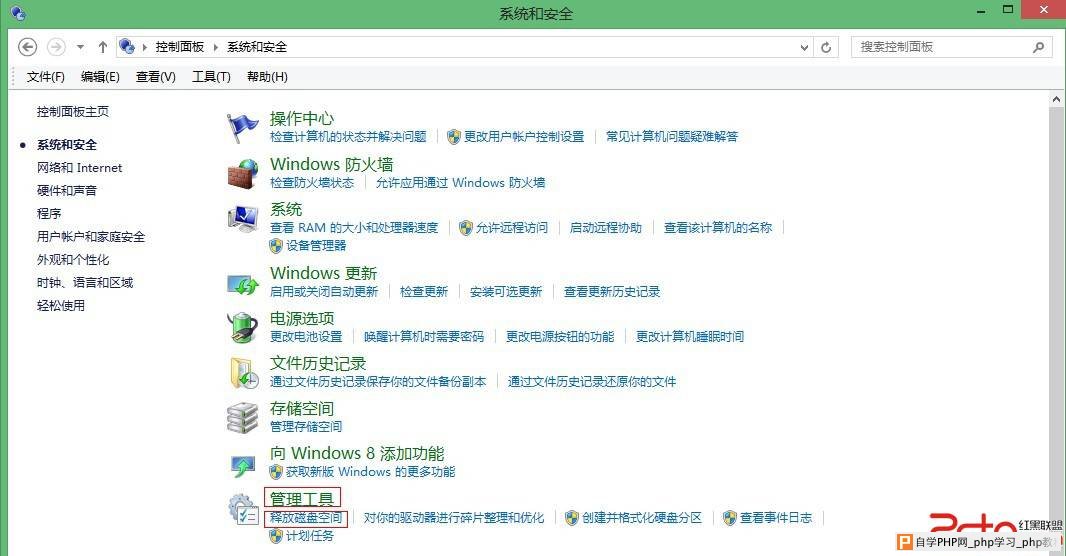Go up one level with up arrow

[103, 47]
